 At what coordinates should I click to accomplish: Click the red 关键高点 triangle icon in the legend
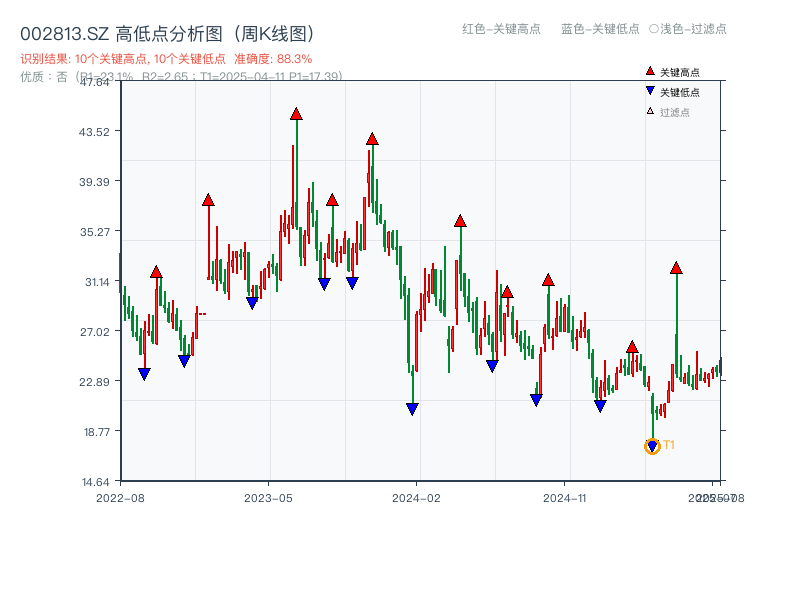click(651, 71)
